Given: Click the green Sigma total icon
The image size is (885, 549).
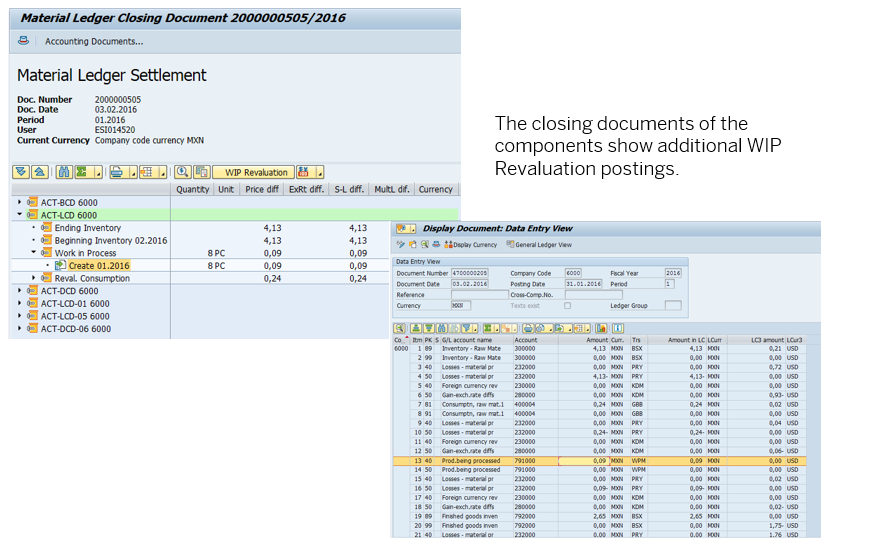Looking at the screenshot, I should click(x=82, y=172).
